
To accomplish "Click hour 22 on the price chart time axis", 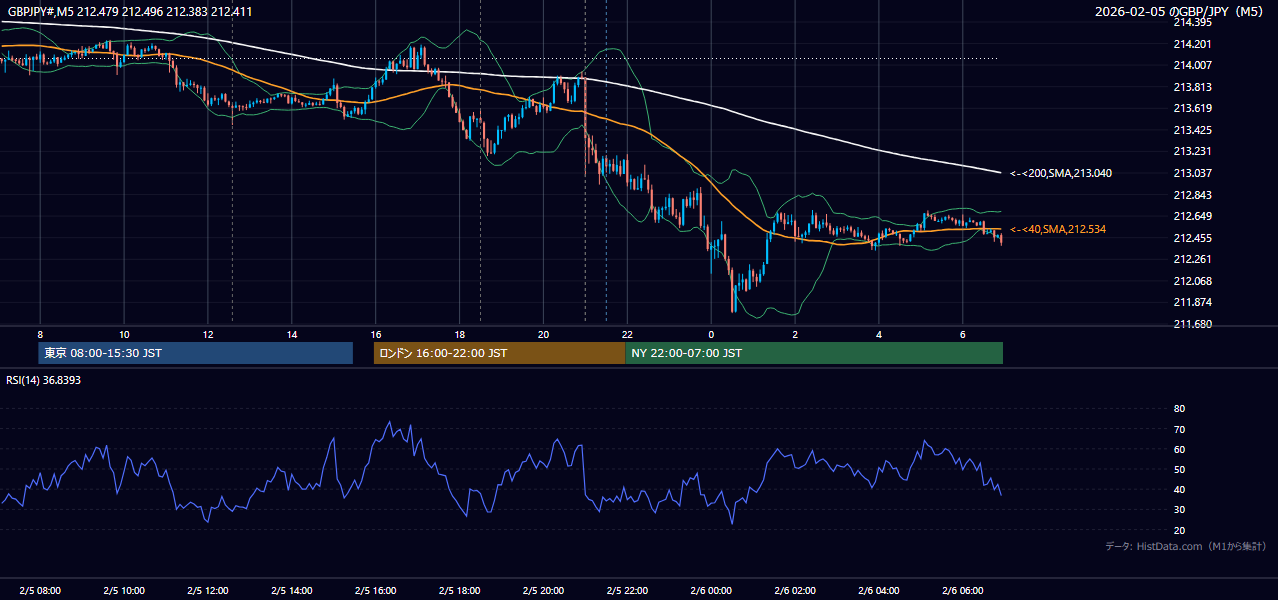I will [627, 334].
